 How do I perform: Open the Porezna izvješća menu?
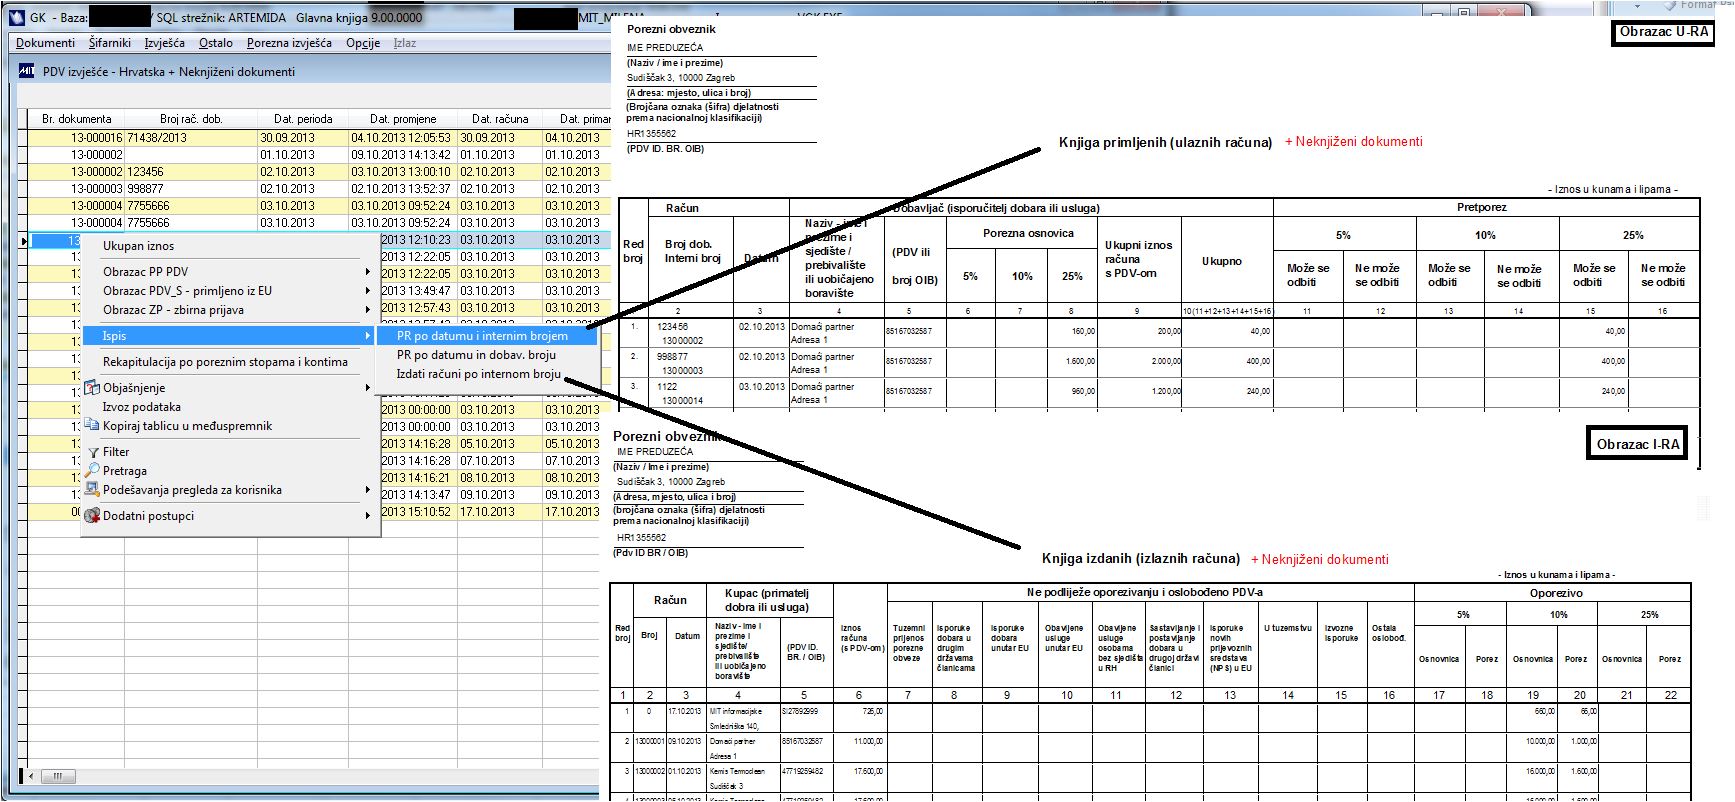coord(289,43)
